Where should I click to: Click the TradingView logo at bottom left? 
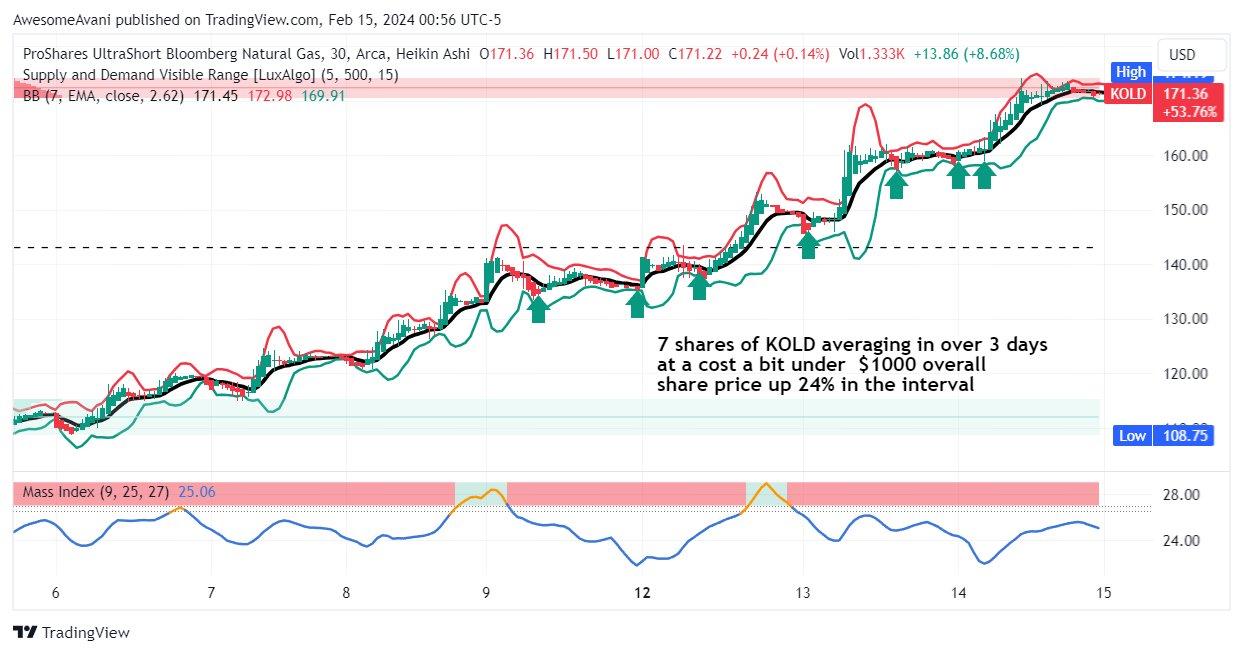(71, 632)
